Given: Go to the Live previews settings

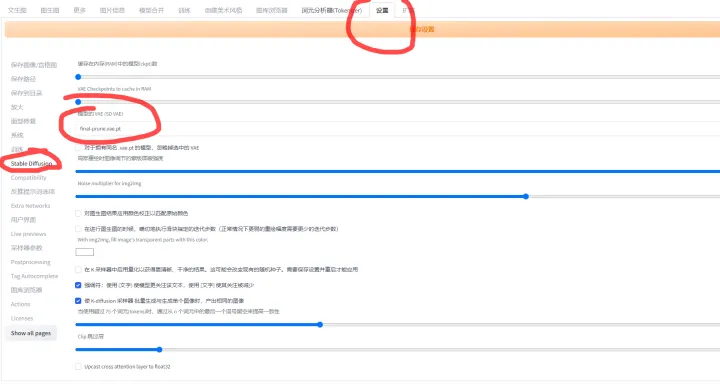Looking at the screenshot, I should point(28,234).
